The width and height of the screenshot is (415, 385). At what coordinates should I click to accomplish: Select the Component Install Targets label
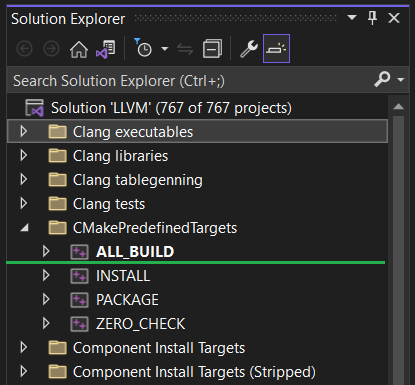tap(159, 348)
